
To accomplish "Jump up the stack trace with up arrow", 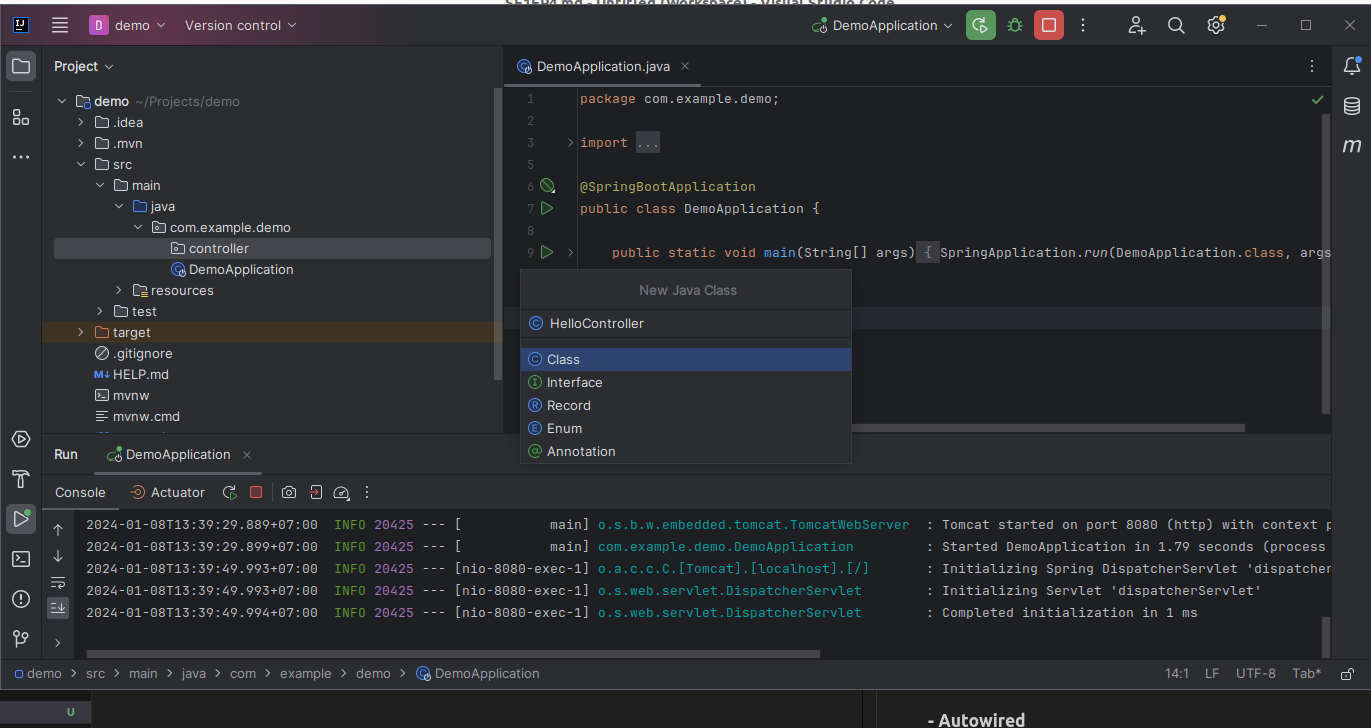I will pyautogui.click(x=58, y=530).
